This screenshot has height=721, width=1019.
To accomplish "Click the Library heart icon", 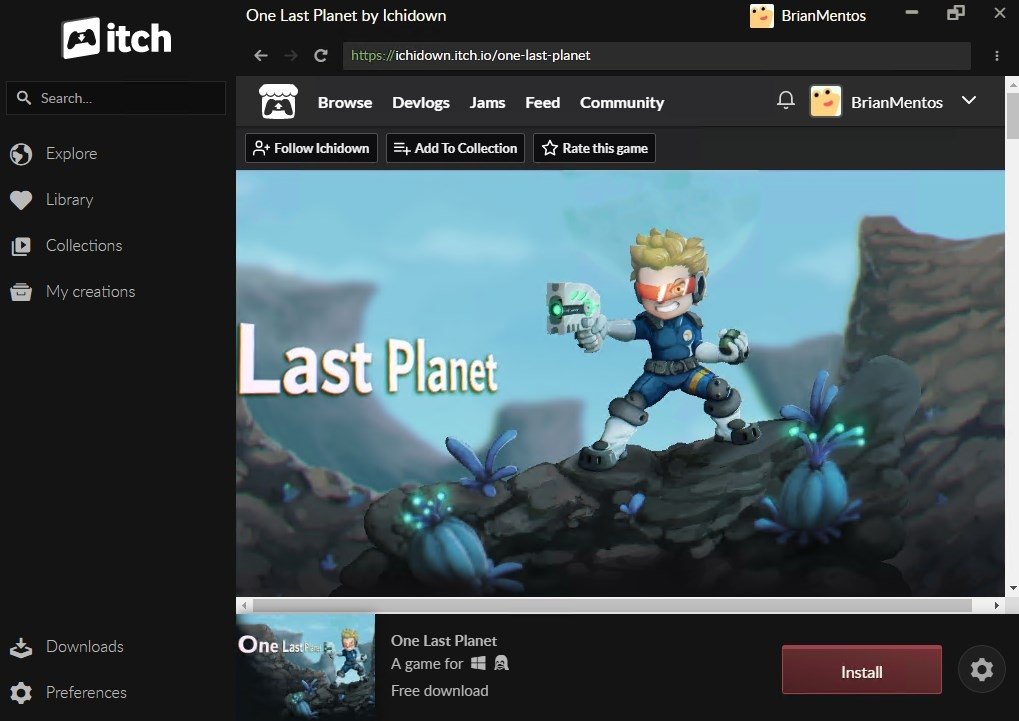I will tap(21, 200).
